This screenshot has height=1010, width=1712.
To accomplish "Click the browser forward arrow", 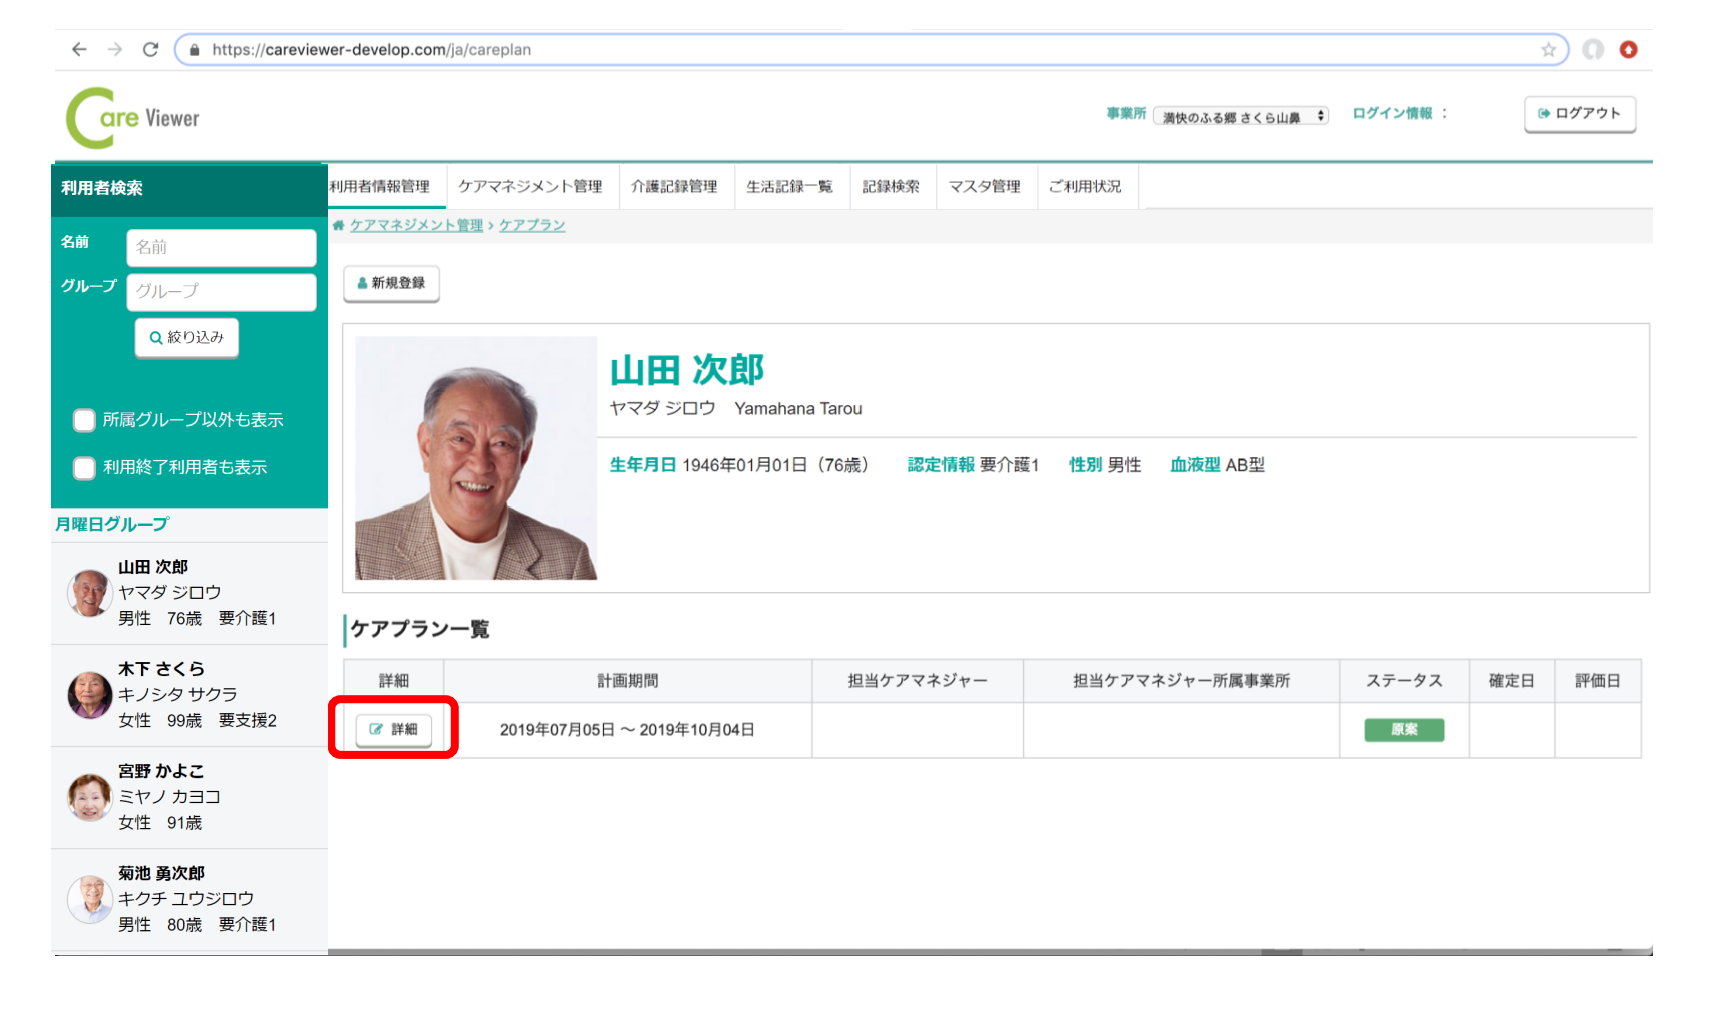I will coord(115,49).
